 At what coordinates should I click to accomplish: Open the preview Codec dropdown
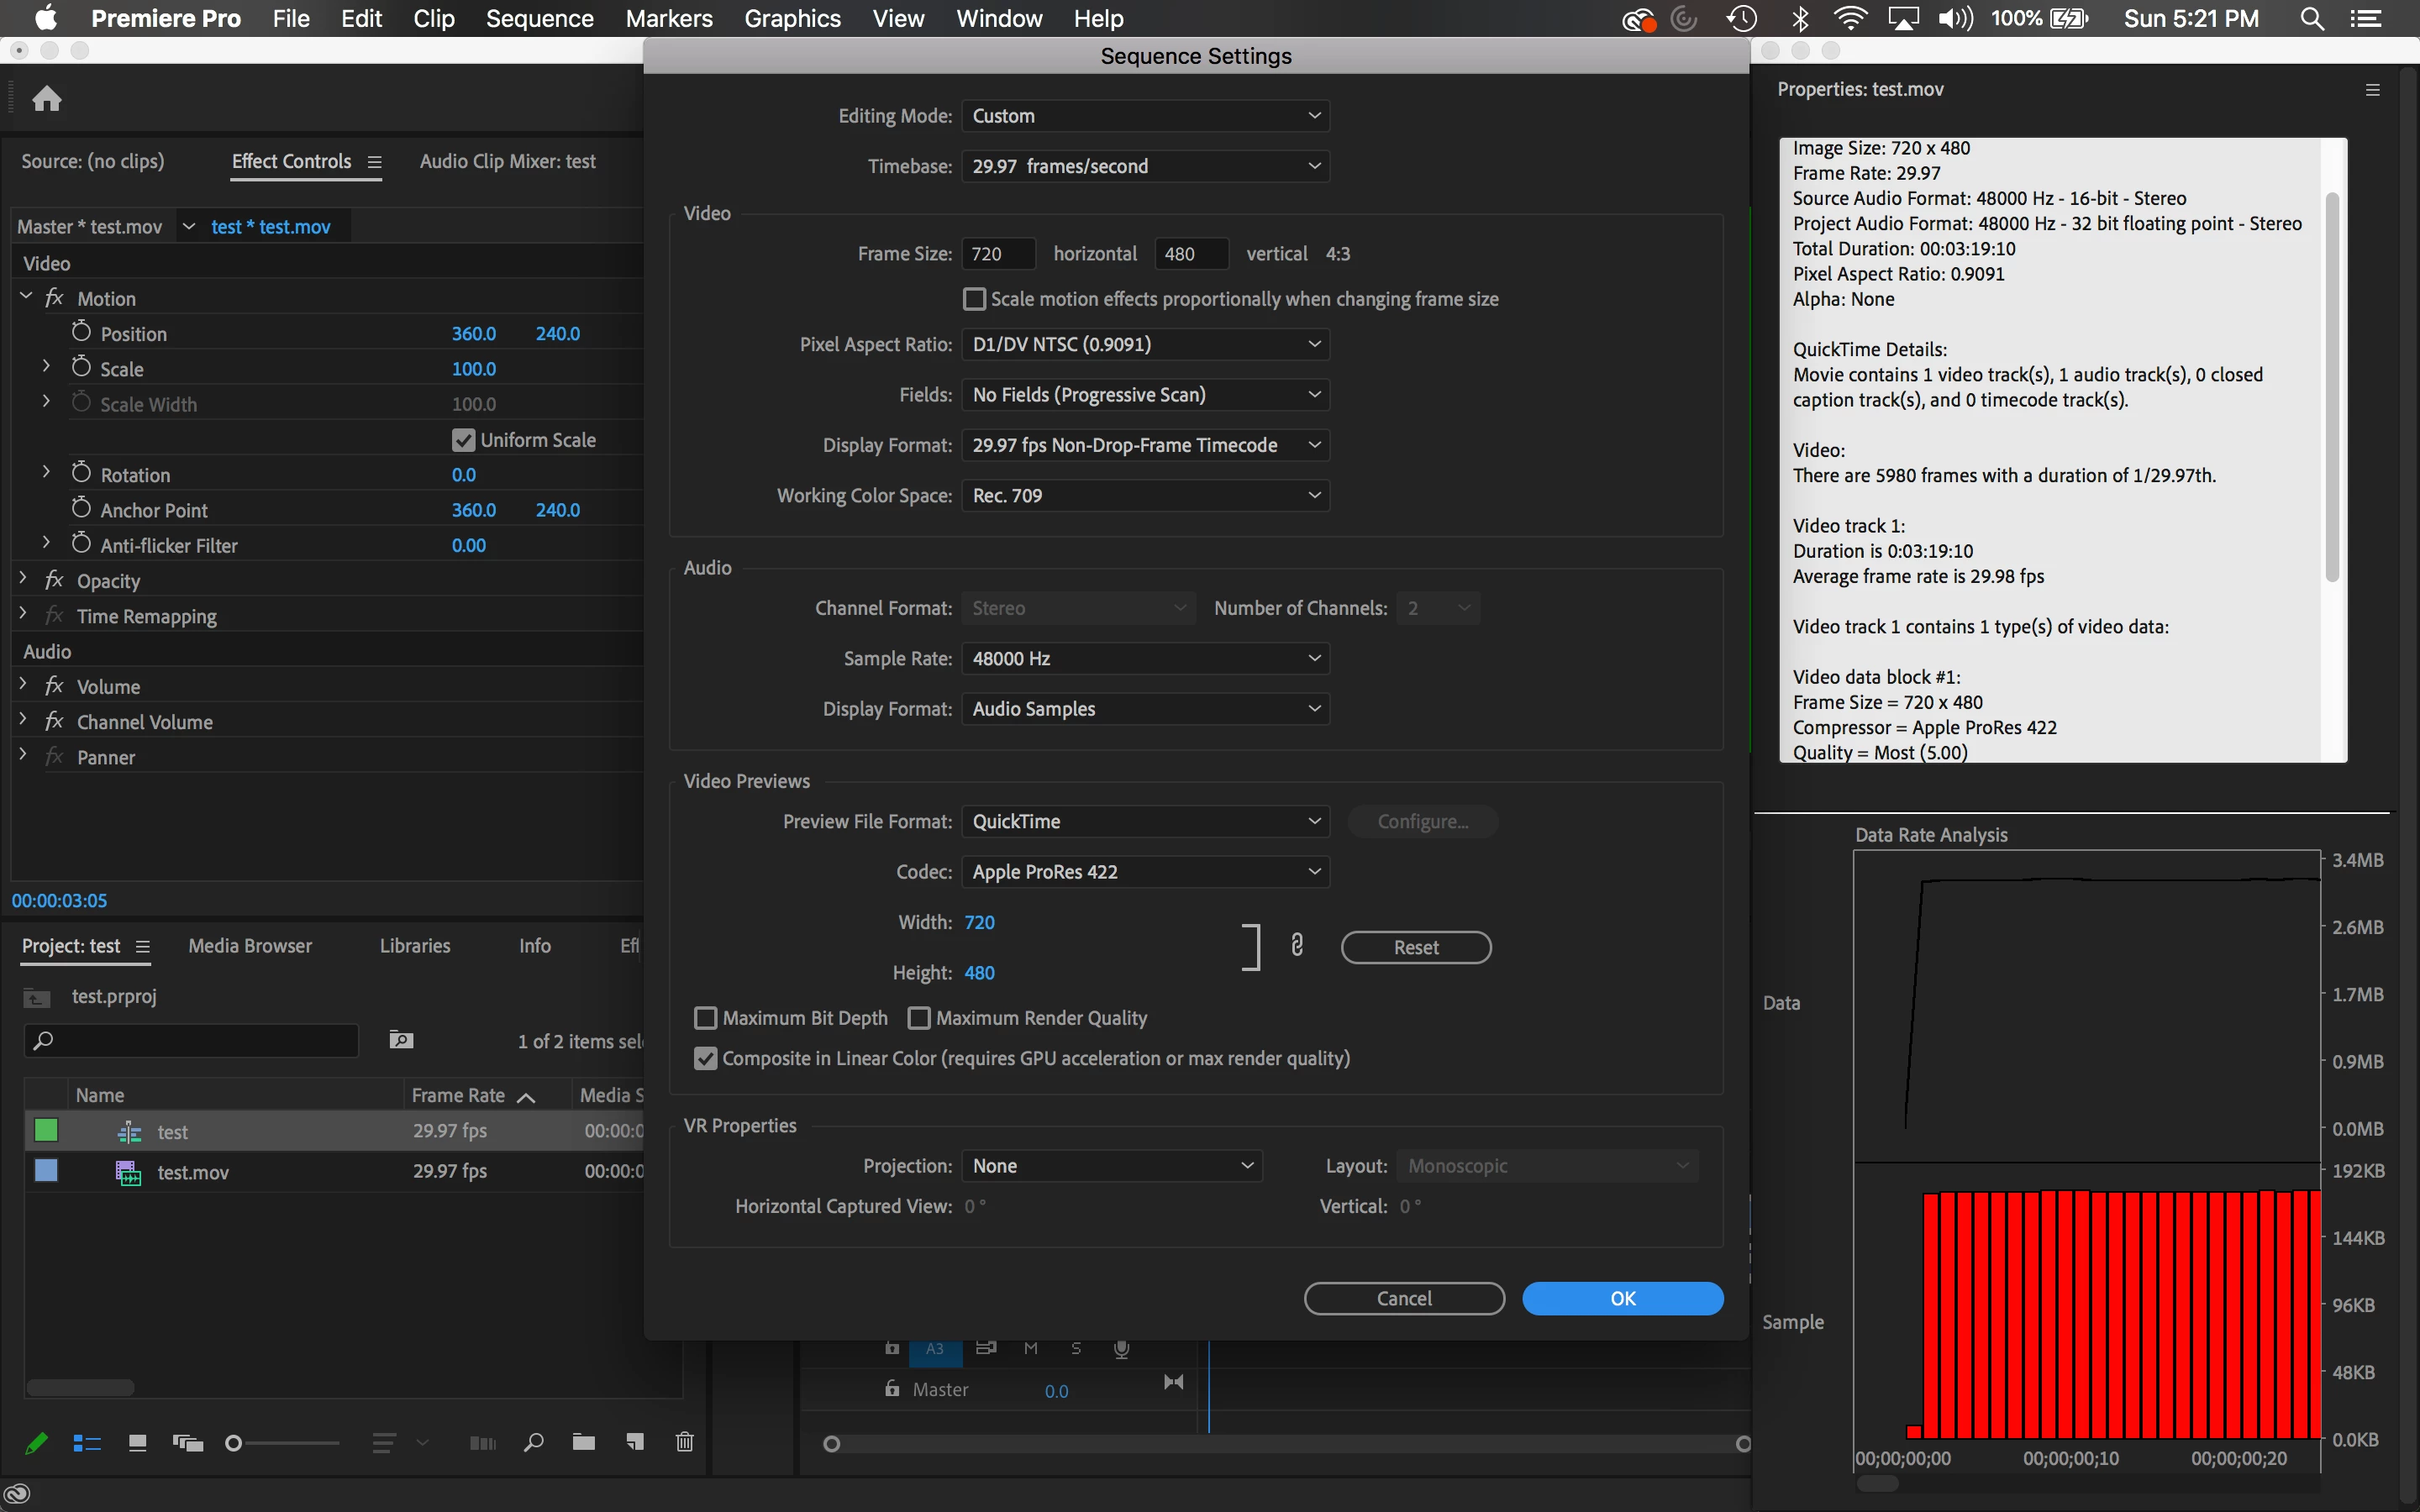pyautogui.click(x=1145, y=872)
